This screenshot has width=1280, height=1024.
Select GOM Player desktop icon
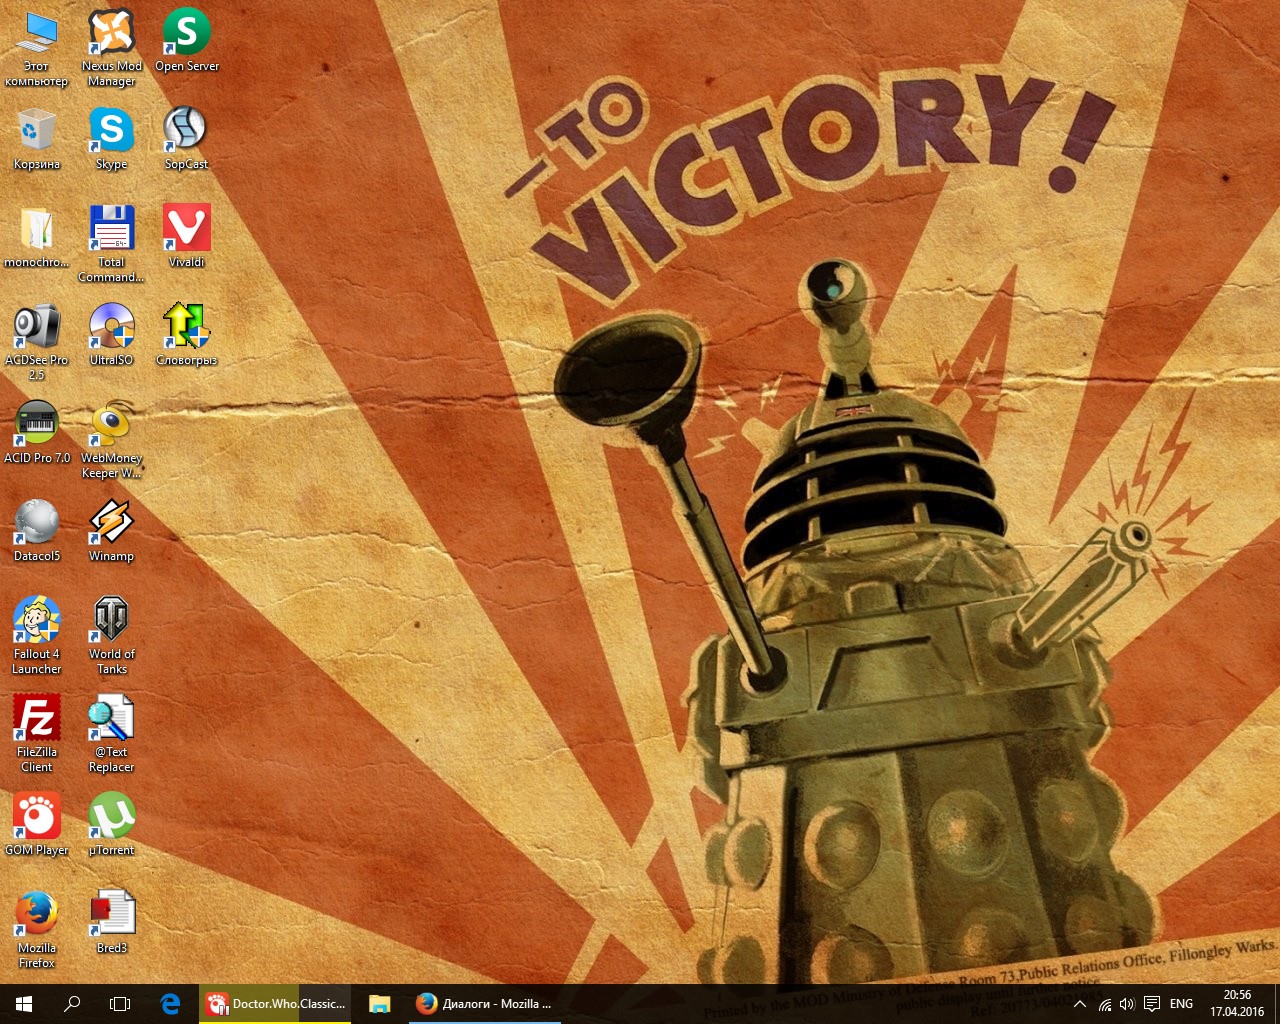coord(37,825)
